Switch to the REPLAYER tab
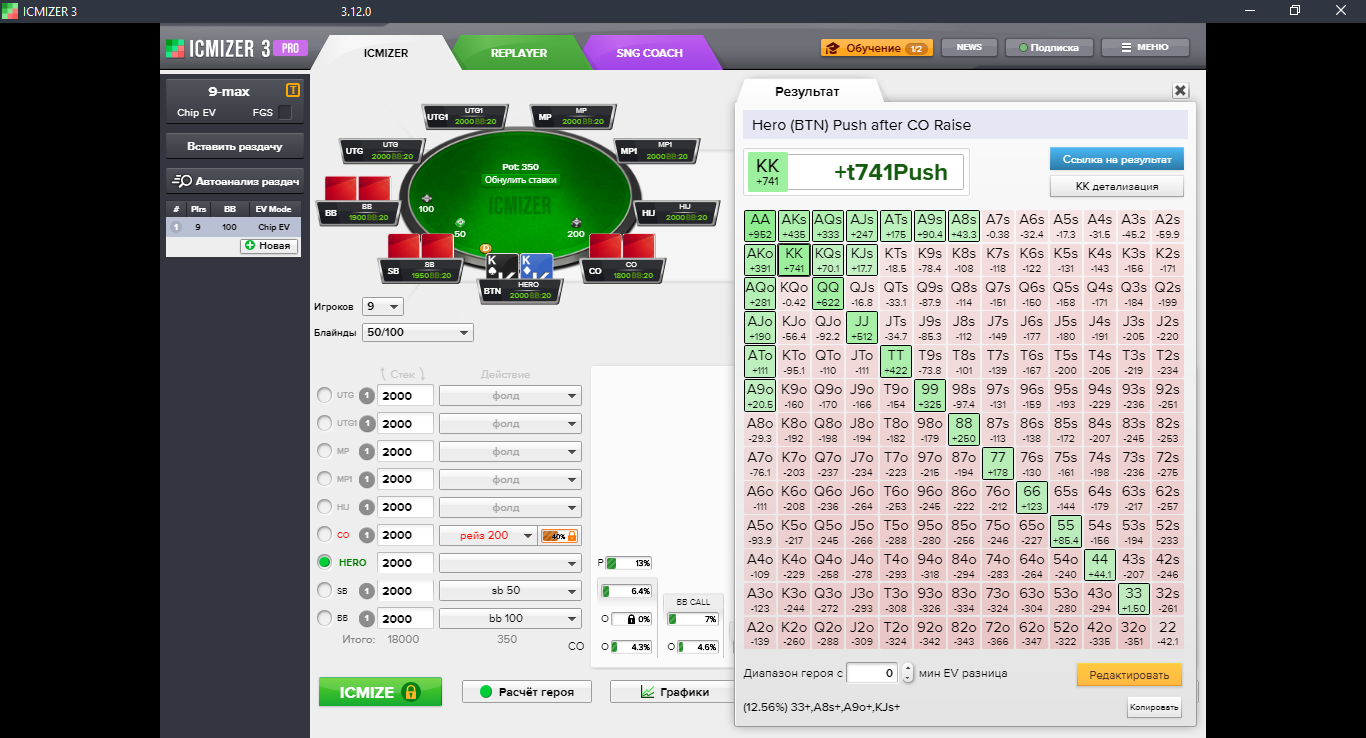The width and height of the screenshot is (1366, 738). [518, 53]
